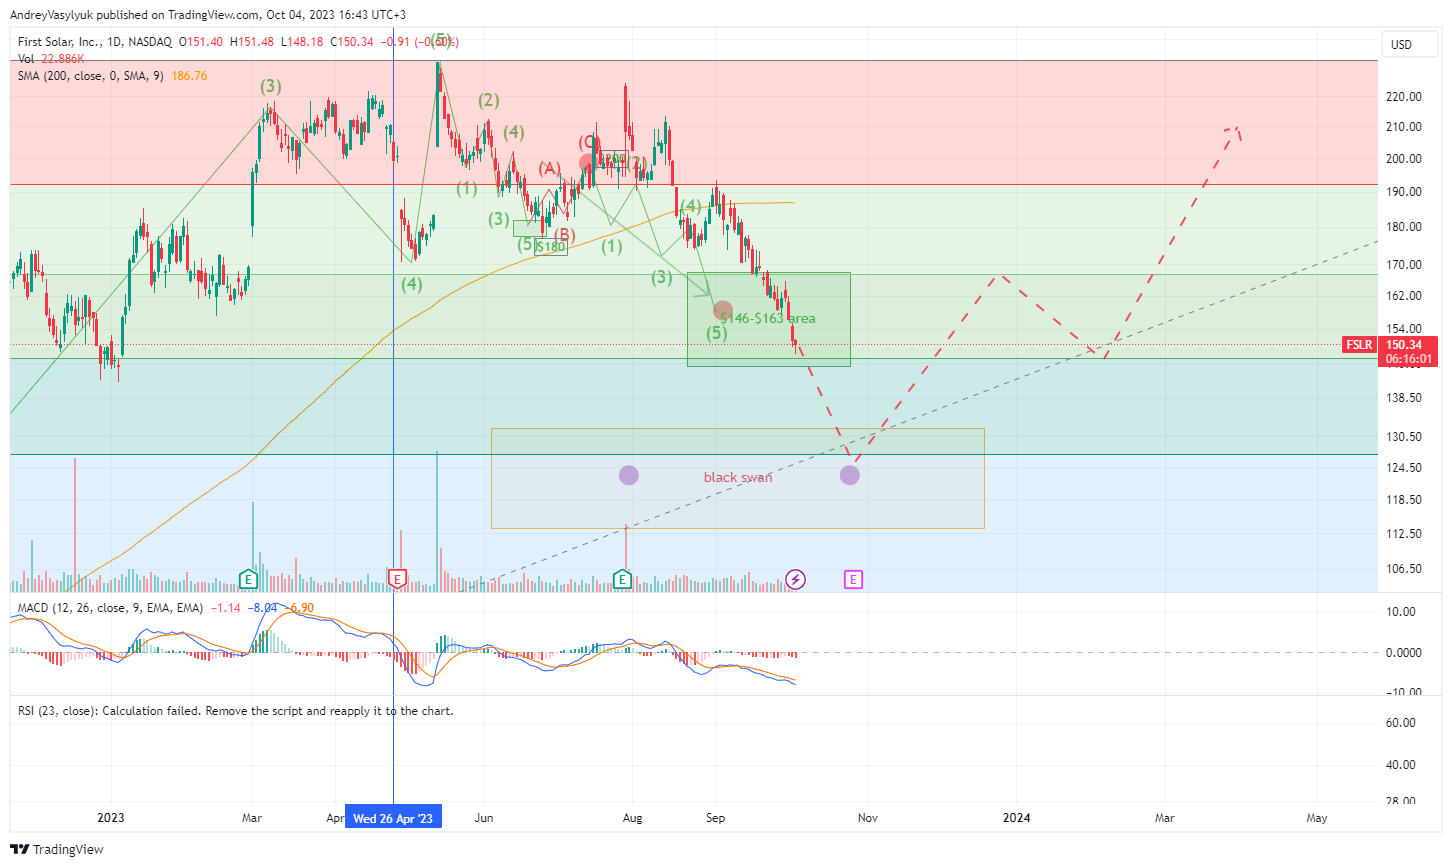Click the Sep label on time axis

point(715,818)
